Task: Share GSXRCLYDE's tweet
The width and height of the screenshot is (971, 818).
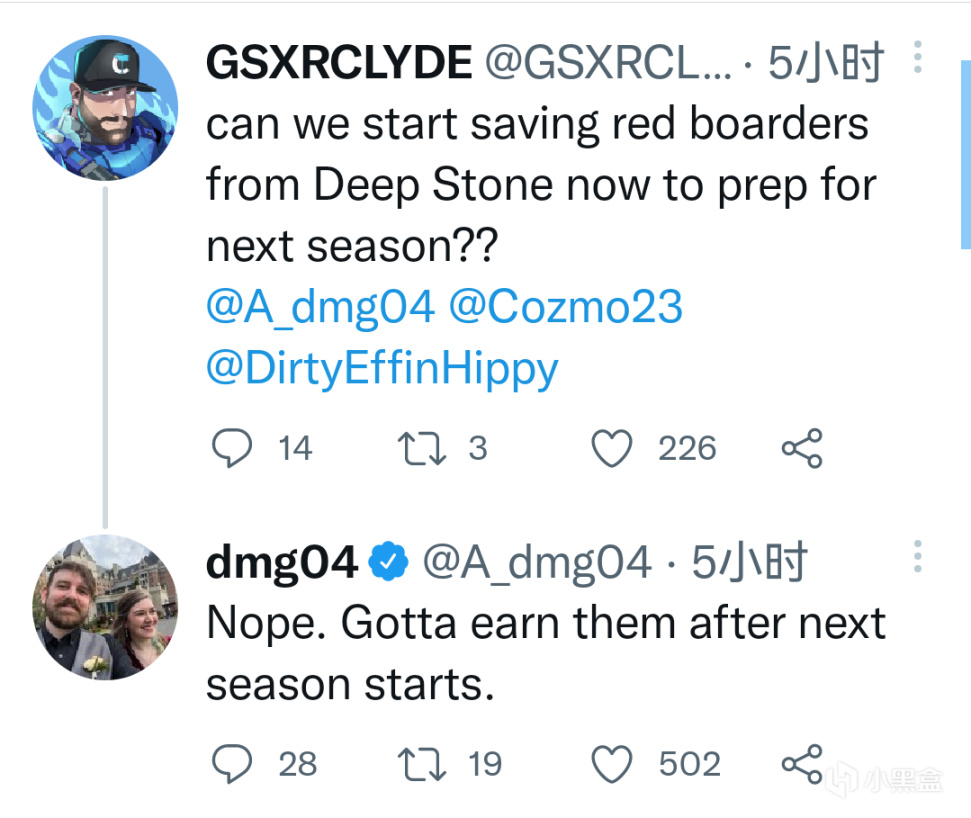Action: point(801,449)
